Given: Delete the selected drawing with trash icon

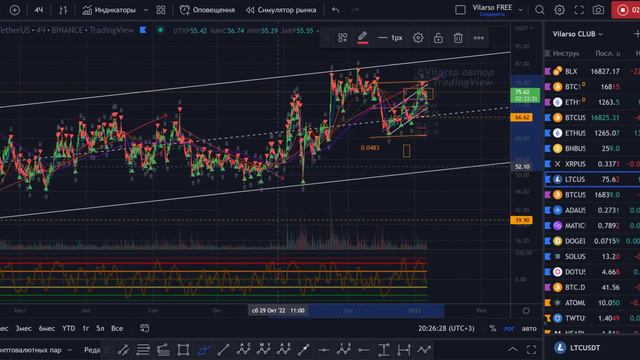Looking at the screenshot, I should tap(458, 38).
